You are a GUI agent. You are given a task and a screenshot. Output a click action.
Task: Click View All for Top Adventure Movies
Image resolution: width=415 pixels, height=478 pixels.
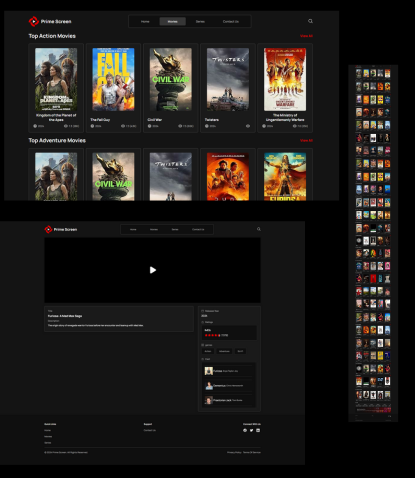(306, 140)
